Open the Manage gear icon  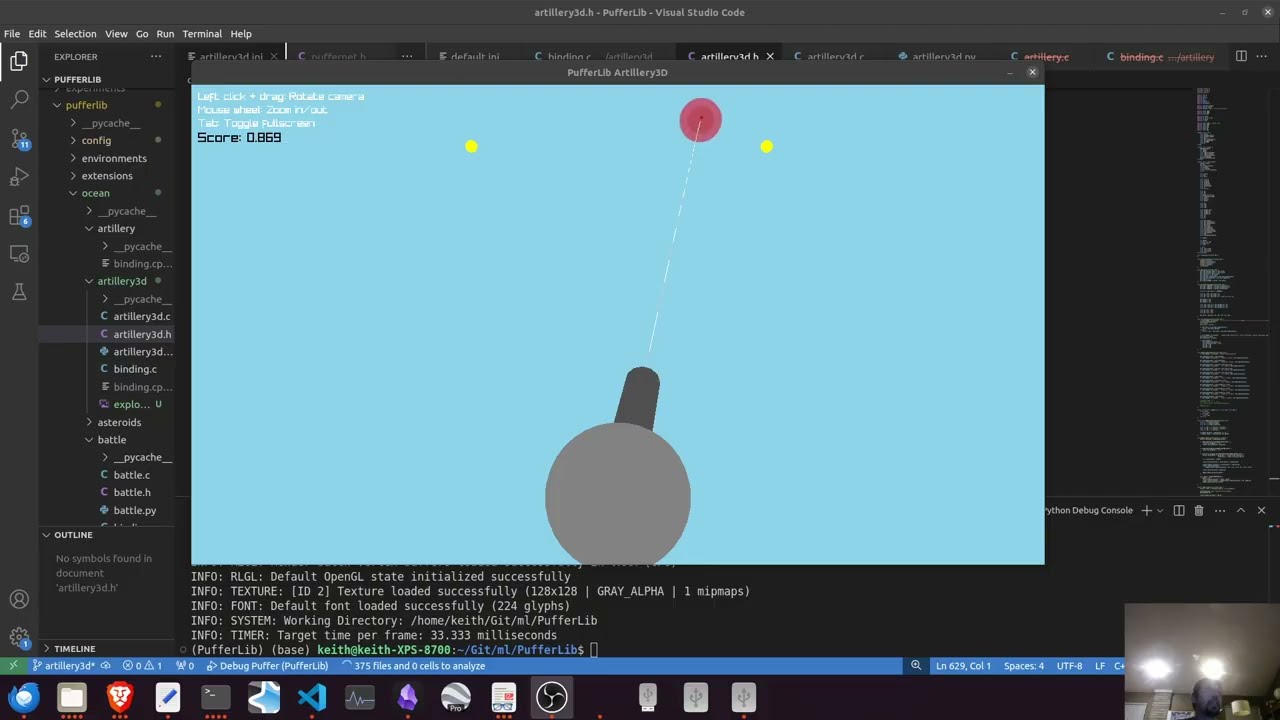point(19,638)
